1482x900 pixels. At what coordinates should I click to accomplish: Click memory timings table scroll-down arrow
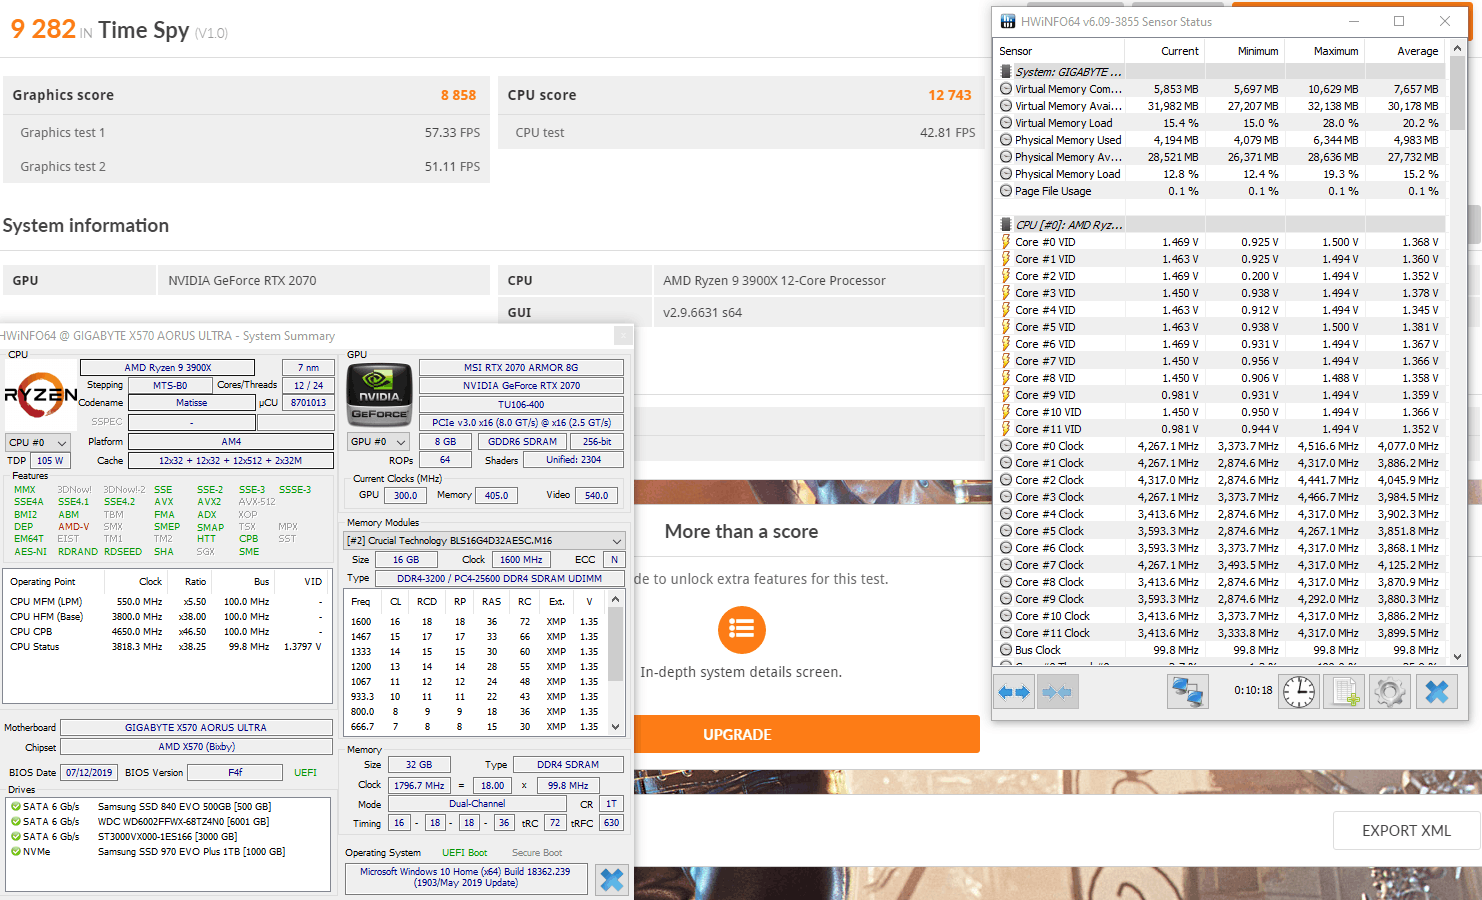616,727
